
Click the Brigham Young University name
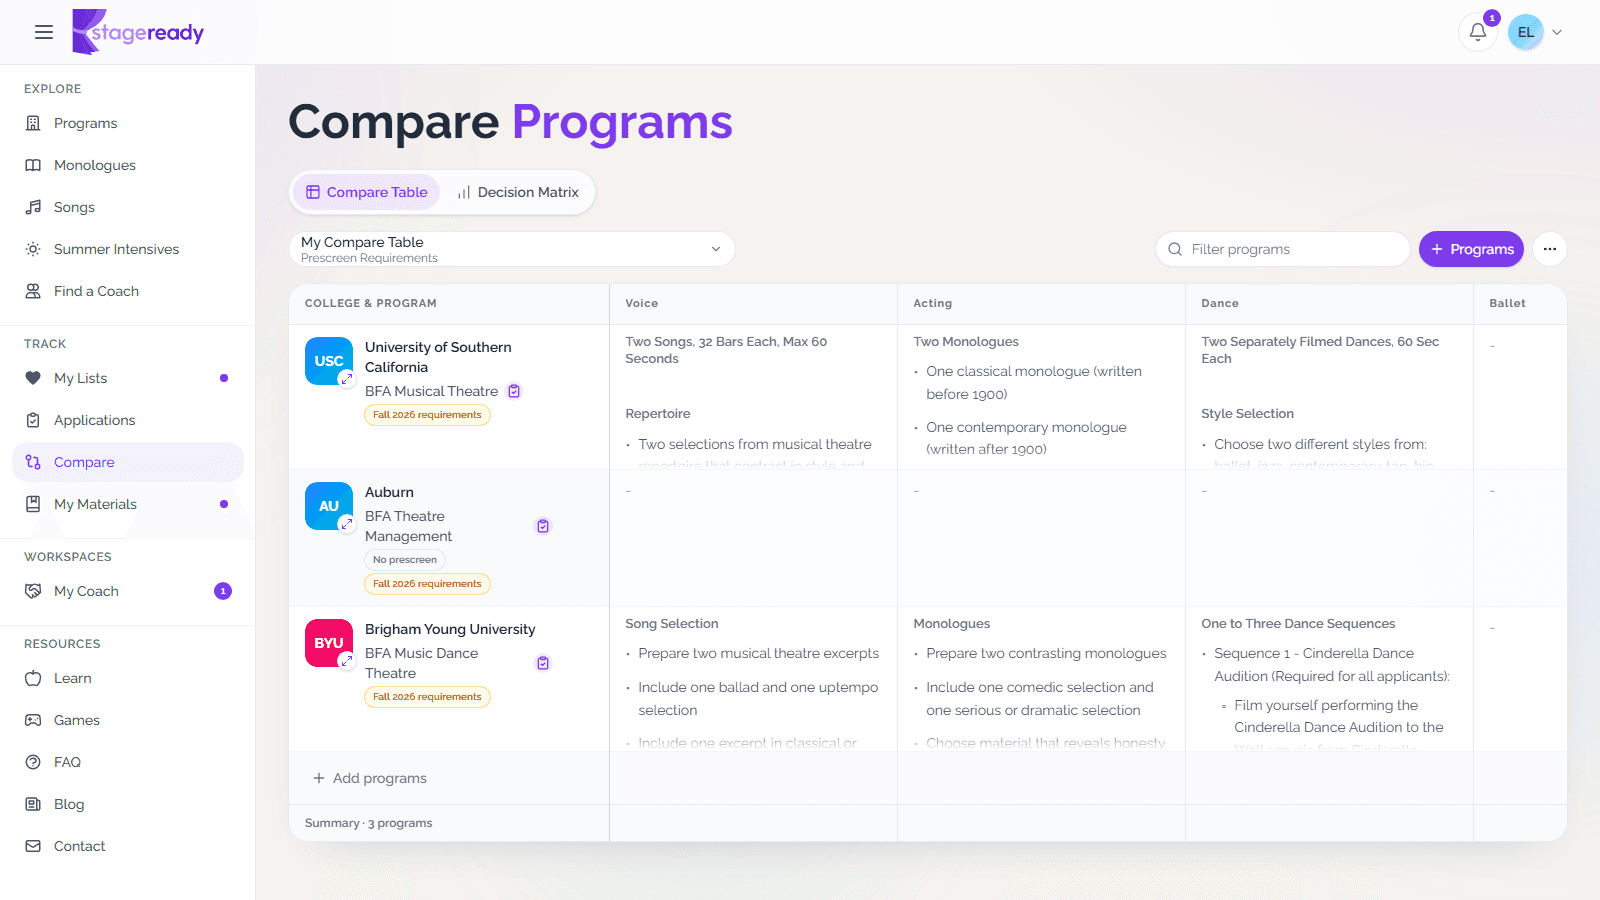[450, 629]
